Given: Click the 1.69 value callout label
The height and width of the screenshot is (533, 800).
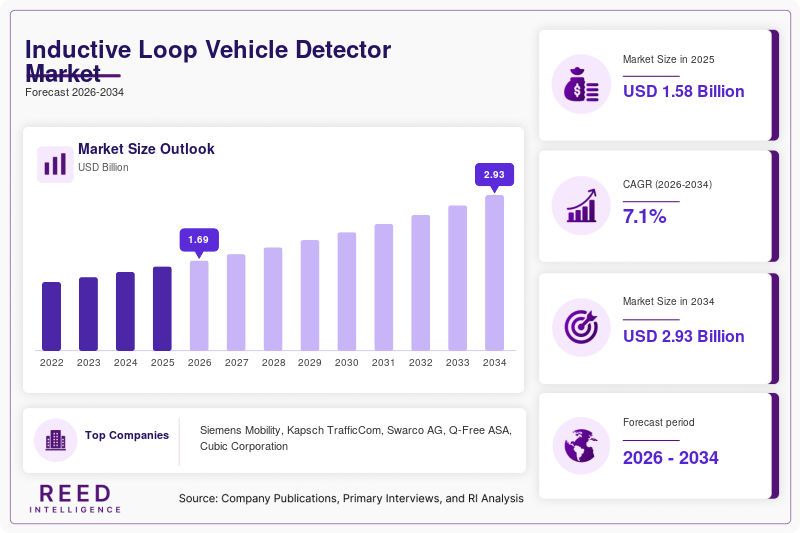Looking at the screenshot, I should click(199, 240).
